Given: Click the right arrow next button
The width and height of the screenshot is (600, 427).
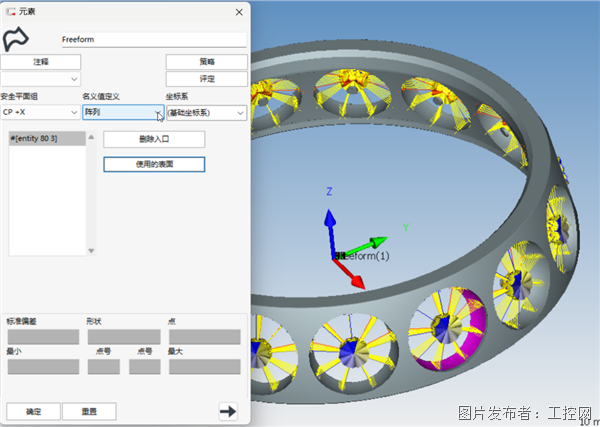Looking at the screenshot, I should tap(227, 410).
